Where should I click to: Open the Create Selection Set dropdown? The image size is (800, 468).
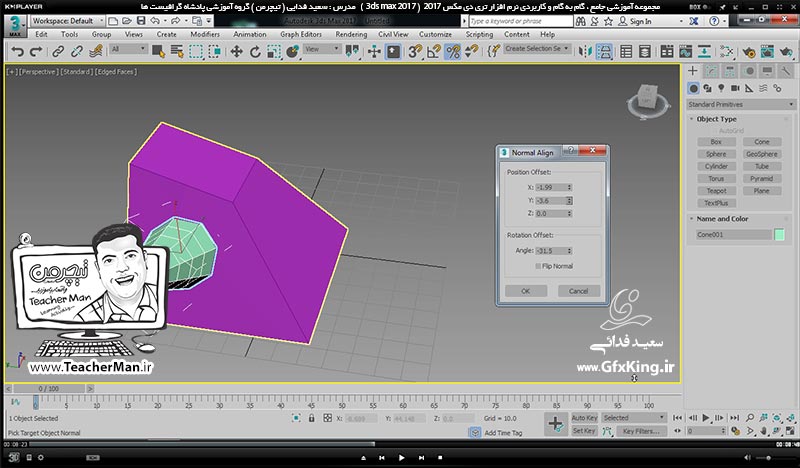[x=537, y=48]
